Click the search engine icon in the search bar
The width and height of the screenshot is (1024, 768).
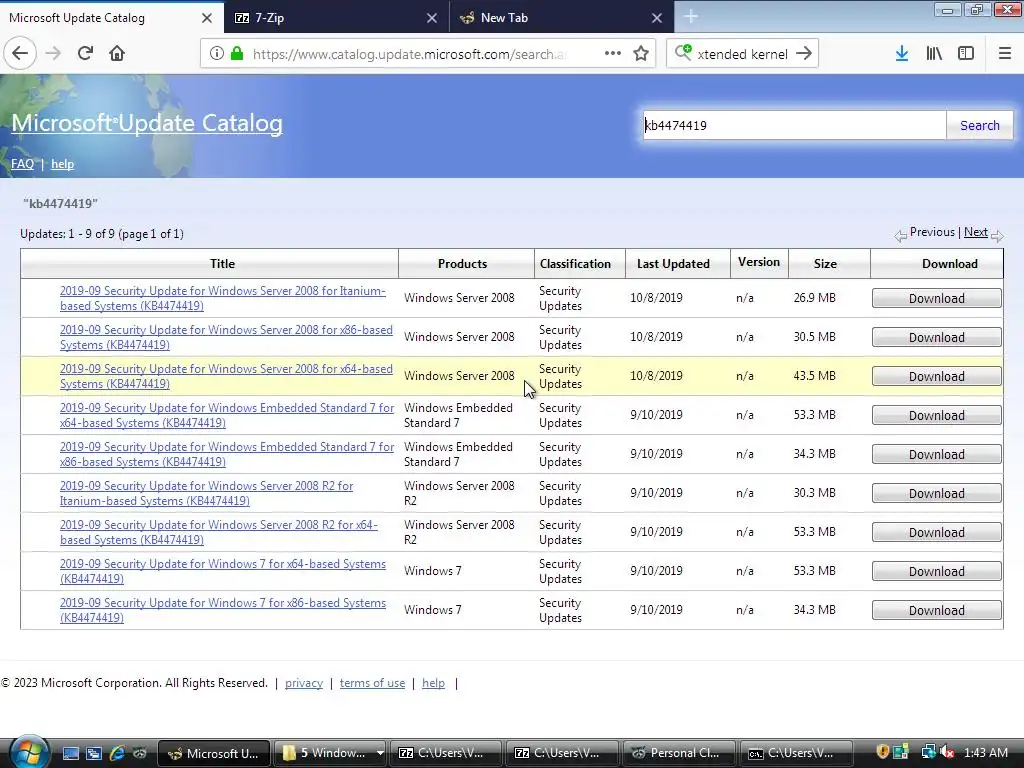click(x=683, y=52)
